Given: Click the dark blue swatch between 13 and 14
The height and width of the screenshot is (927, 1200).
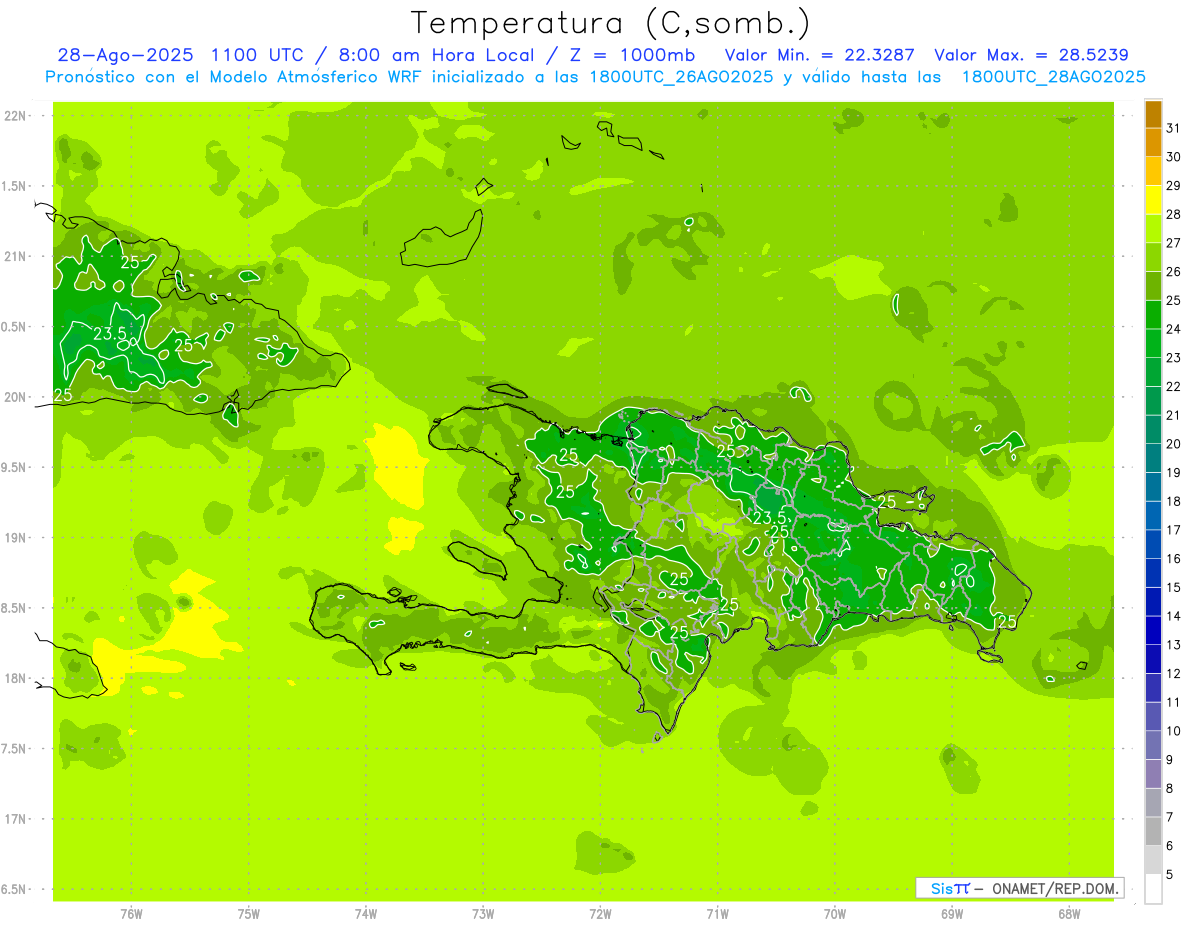Looking at the screenshot, I should 1153,630.
